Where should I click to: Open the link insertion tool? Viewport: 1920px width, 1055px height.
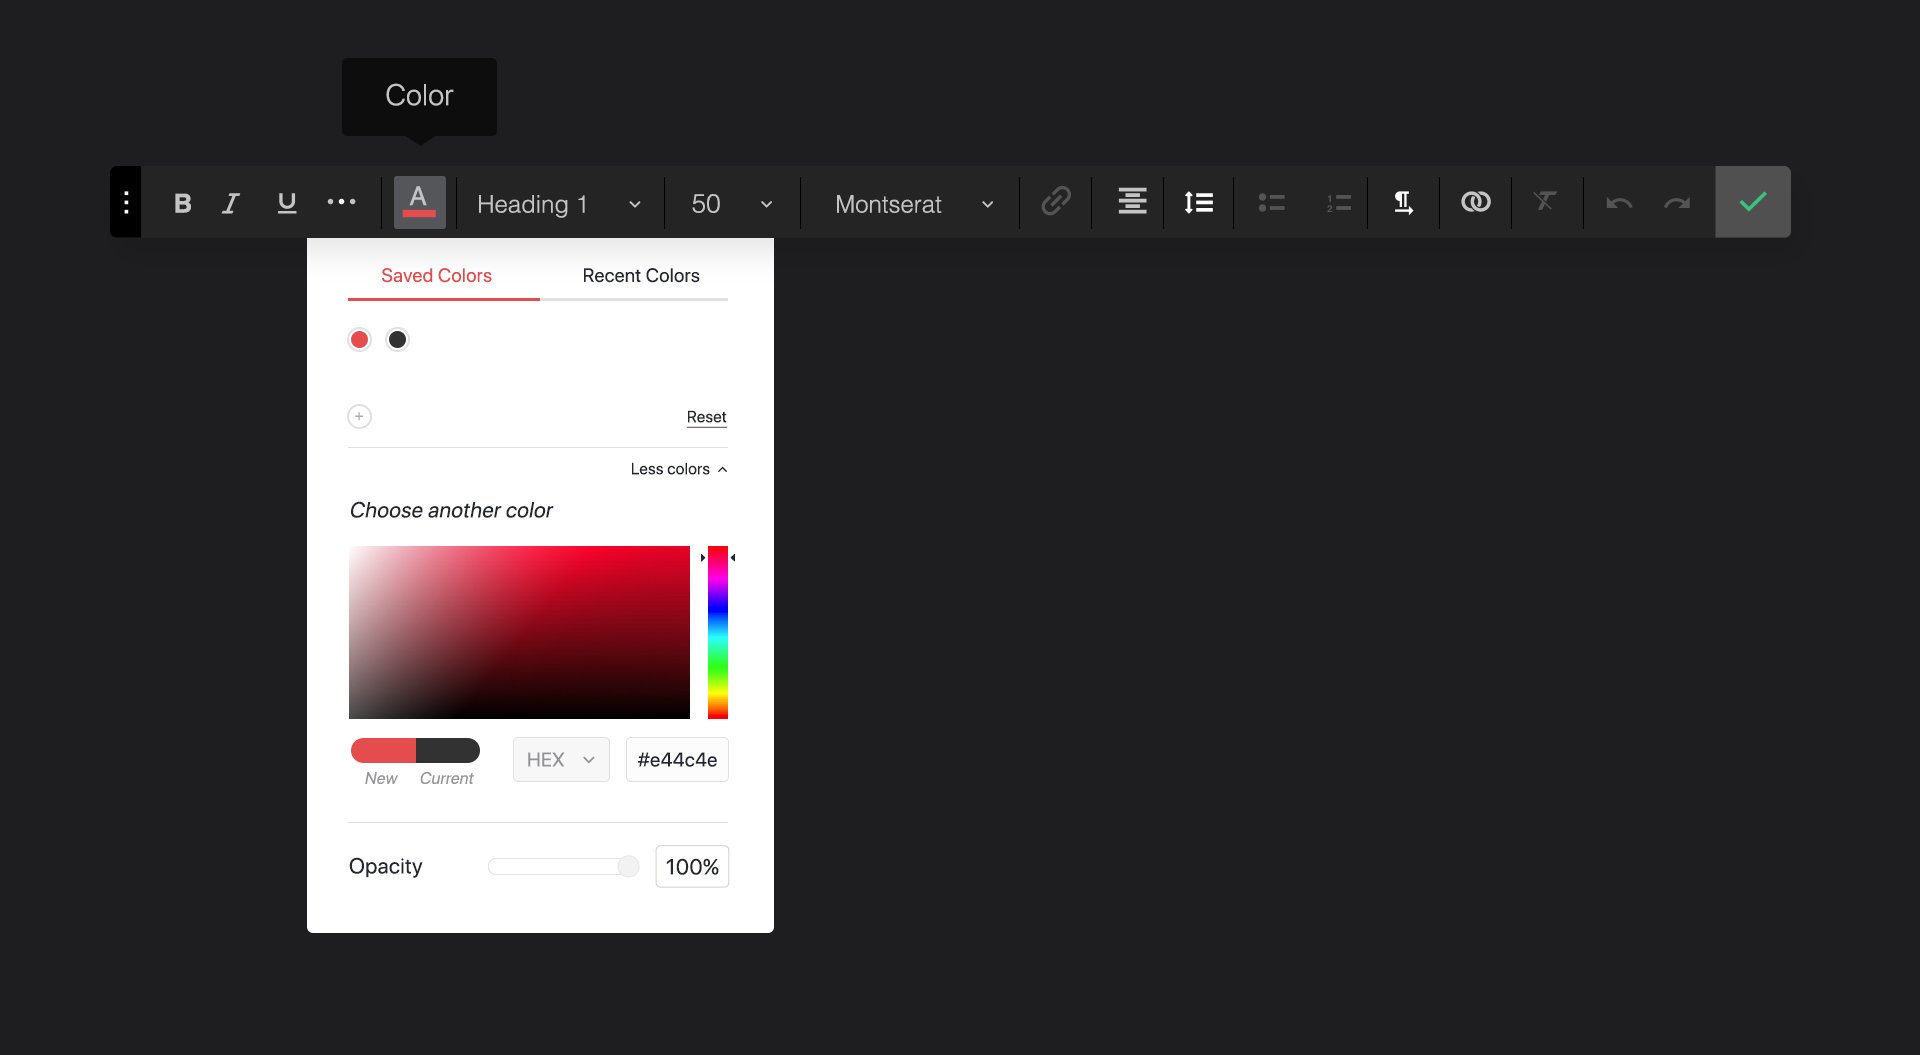1056,202
